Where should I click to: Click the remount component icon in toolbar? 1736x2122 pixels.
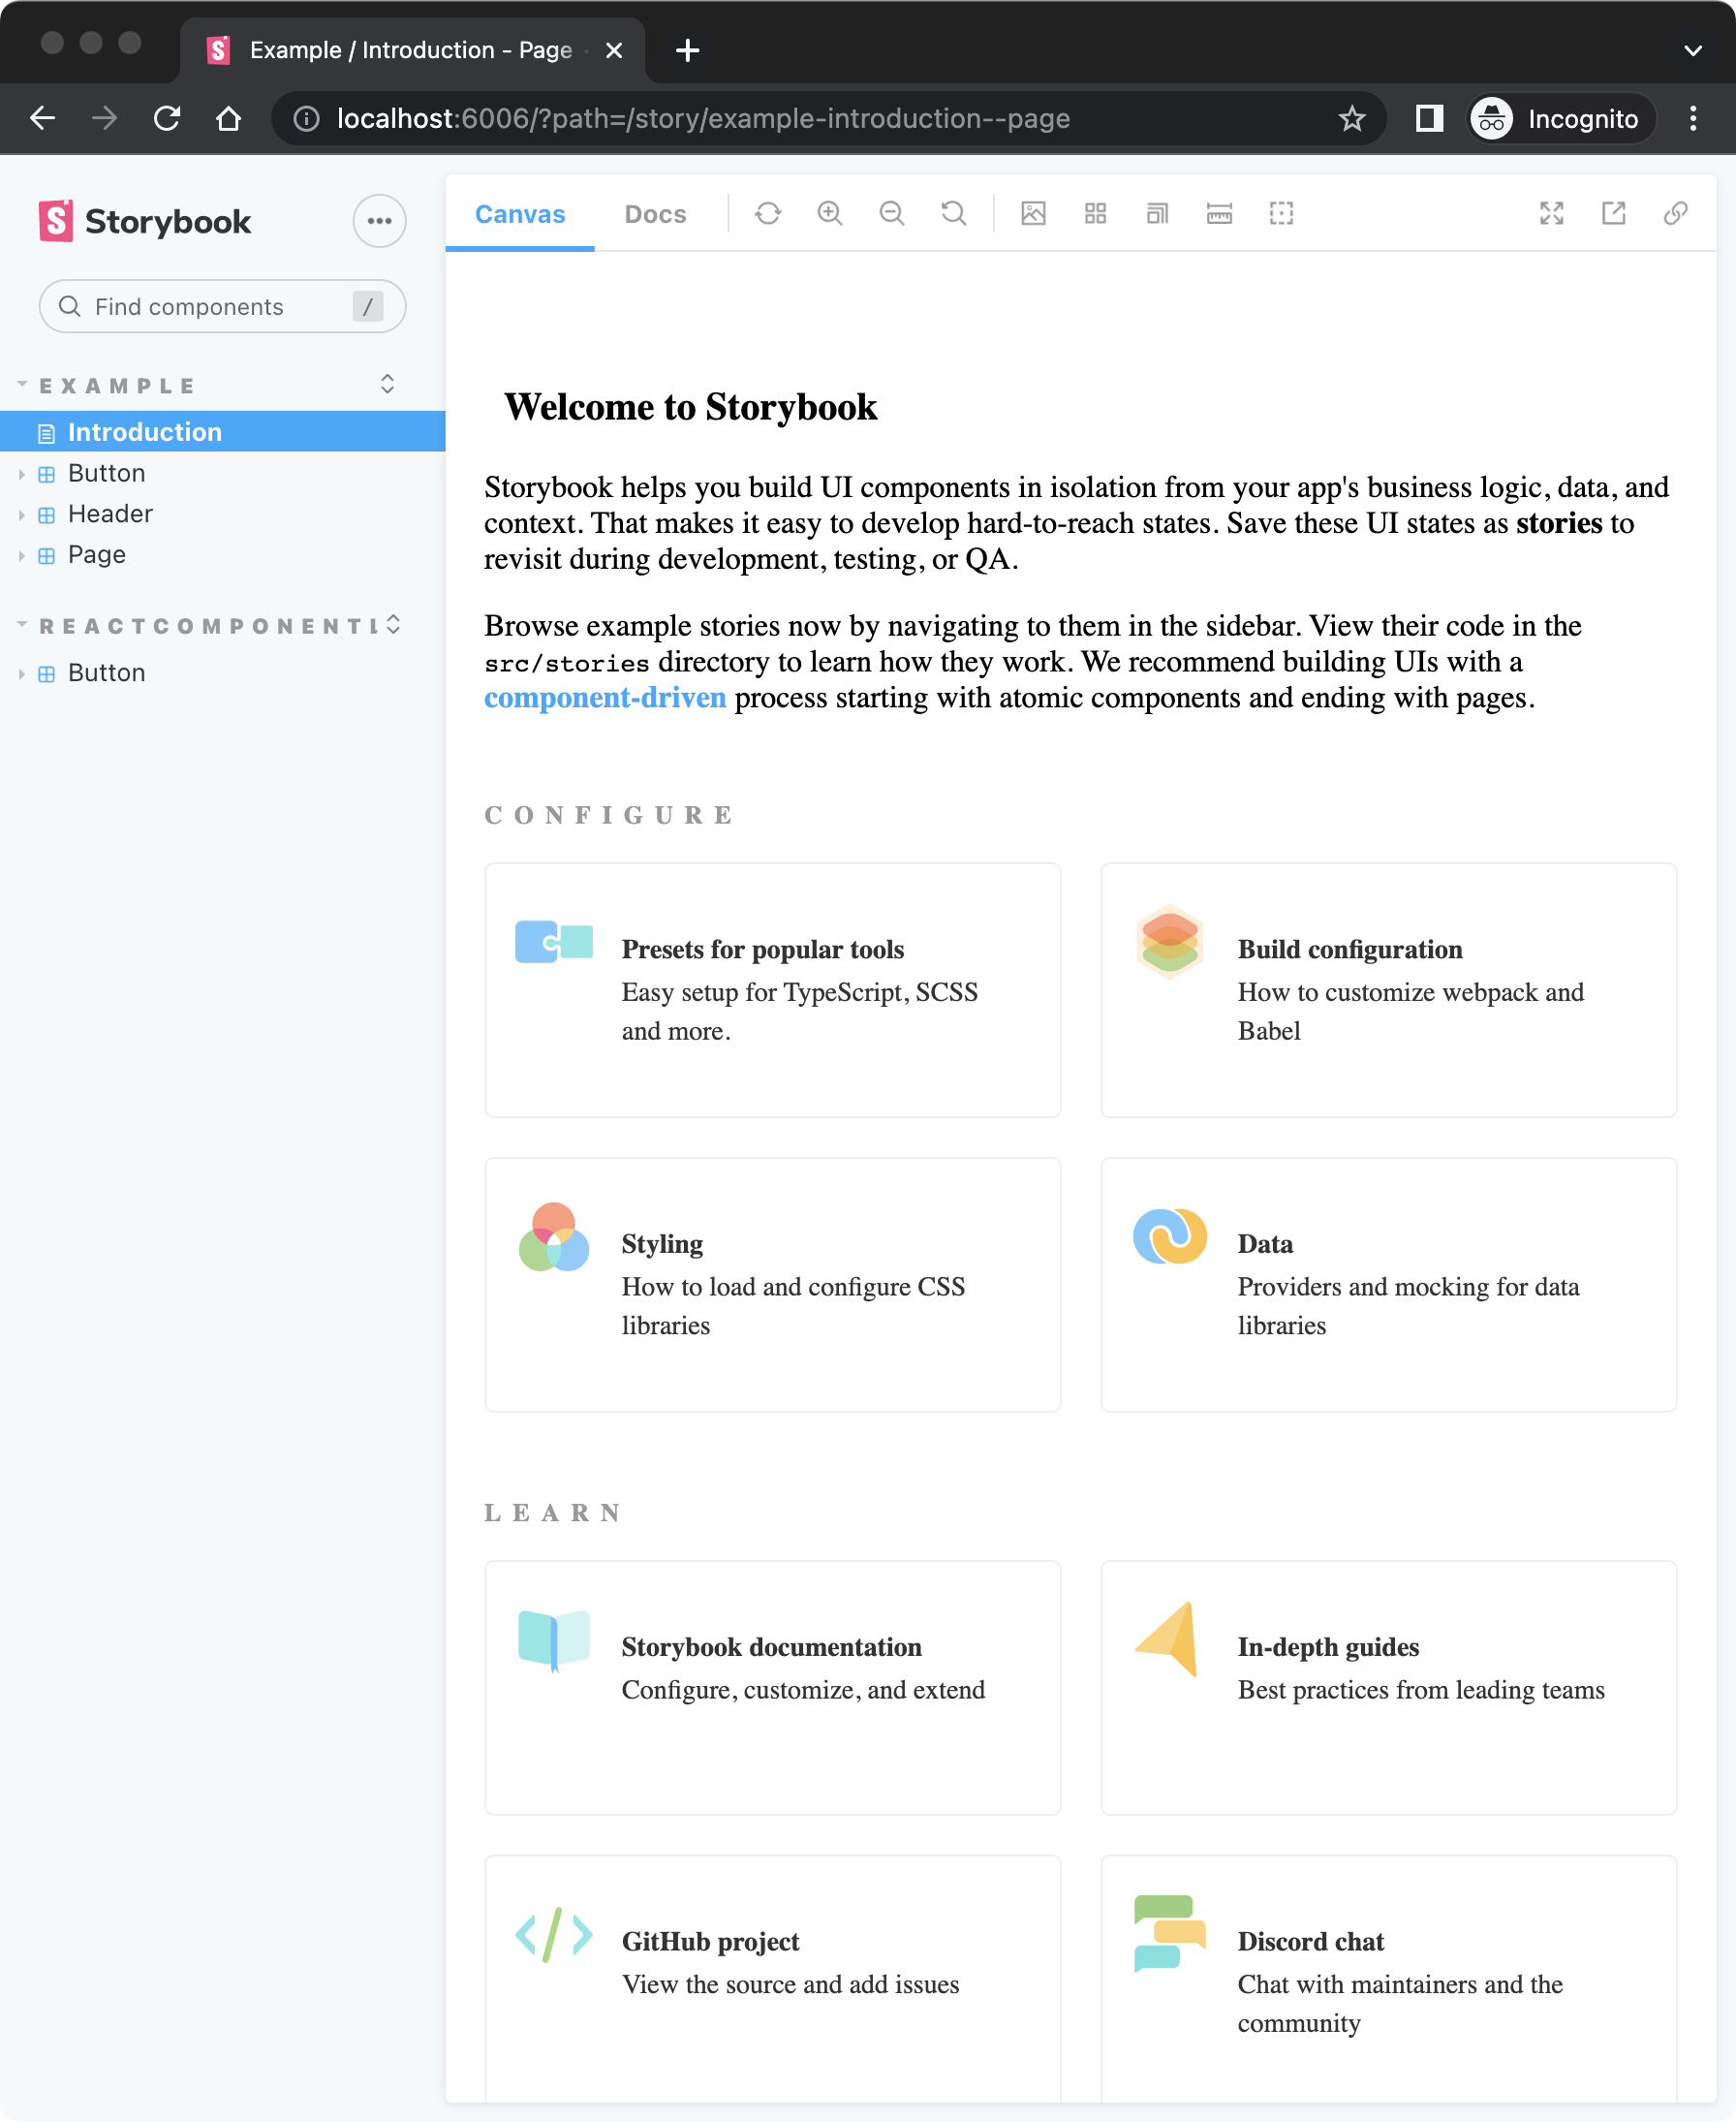[768, 213]
